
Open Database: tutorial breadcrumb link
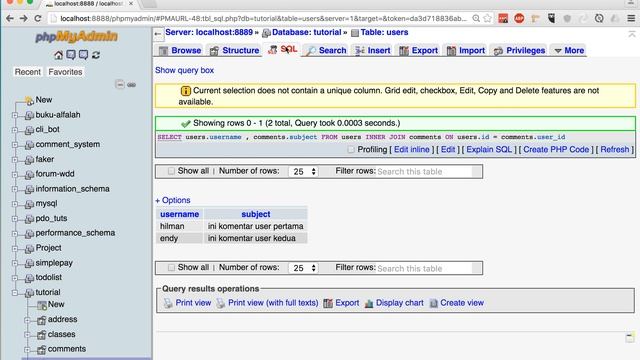[x=307, y=32]
